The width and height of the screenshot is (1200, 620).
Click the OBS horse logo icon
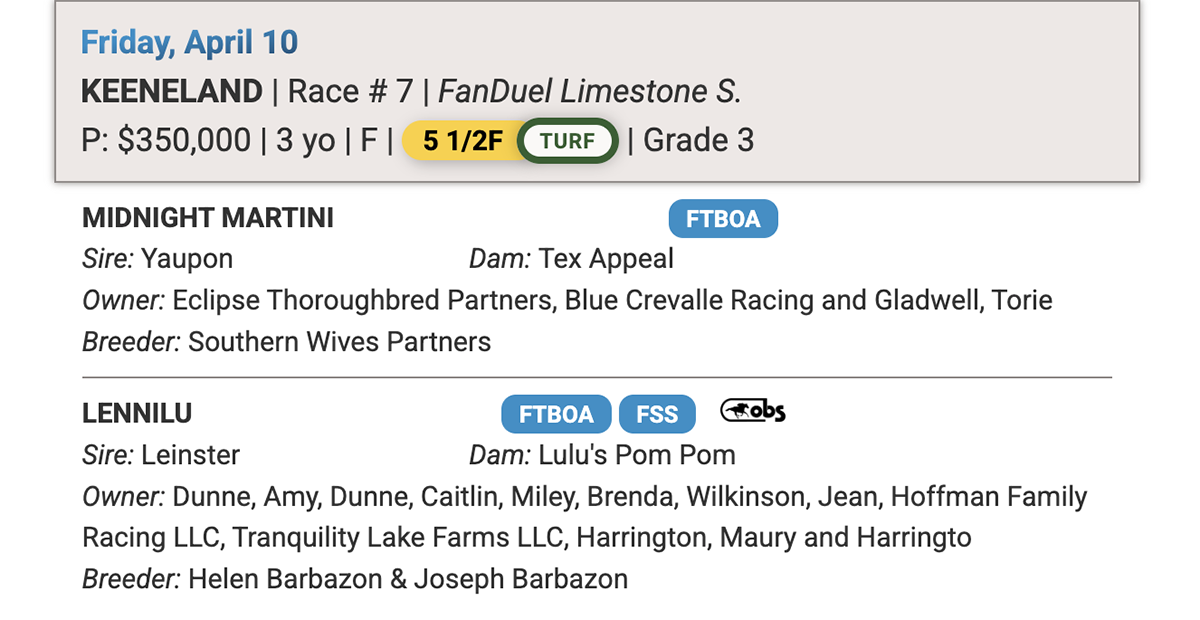click(753, 411)
